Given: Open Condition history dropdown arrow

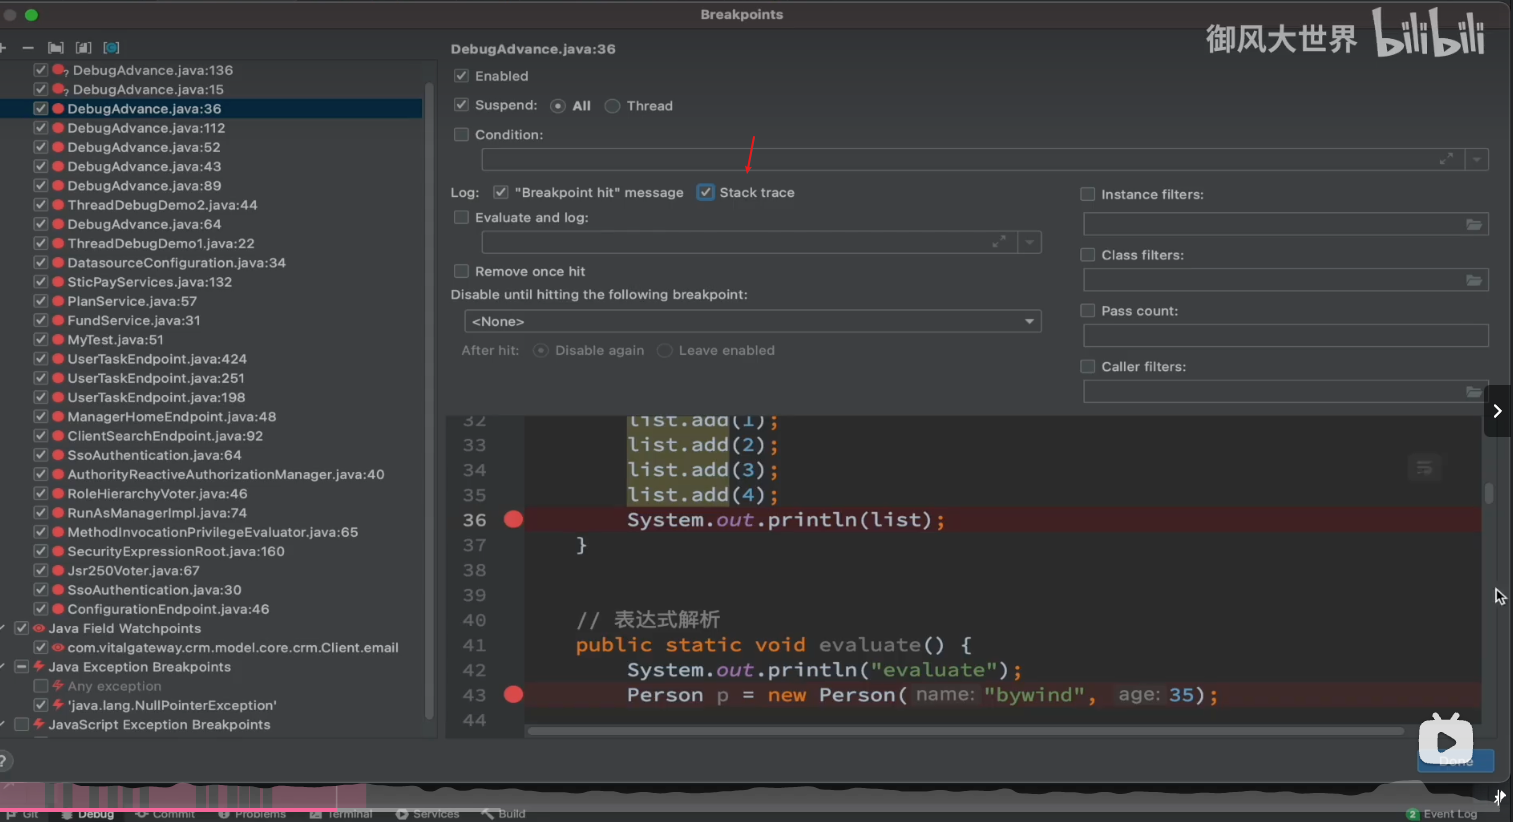Looking at the screenshot, I should tap(1477, 160).
